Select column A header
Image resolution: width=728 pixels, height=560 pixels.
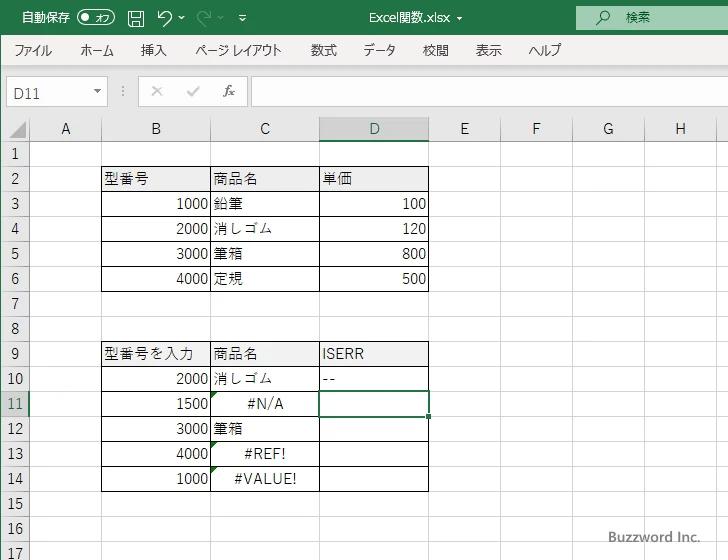pyautogui.click(x=65, y=129)
